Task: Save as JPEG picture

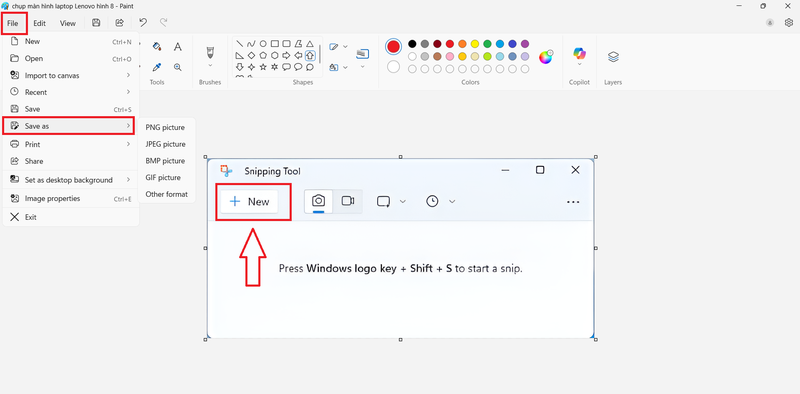Action: click(x=165, y=144)
